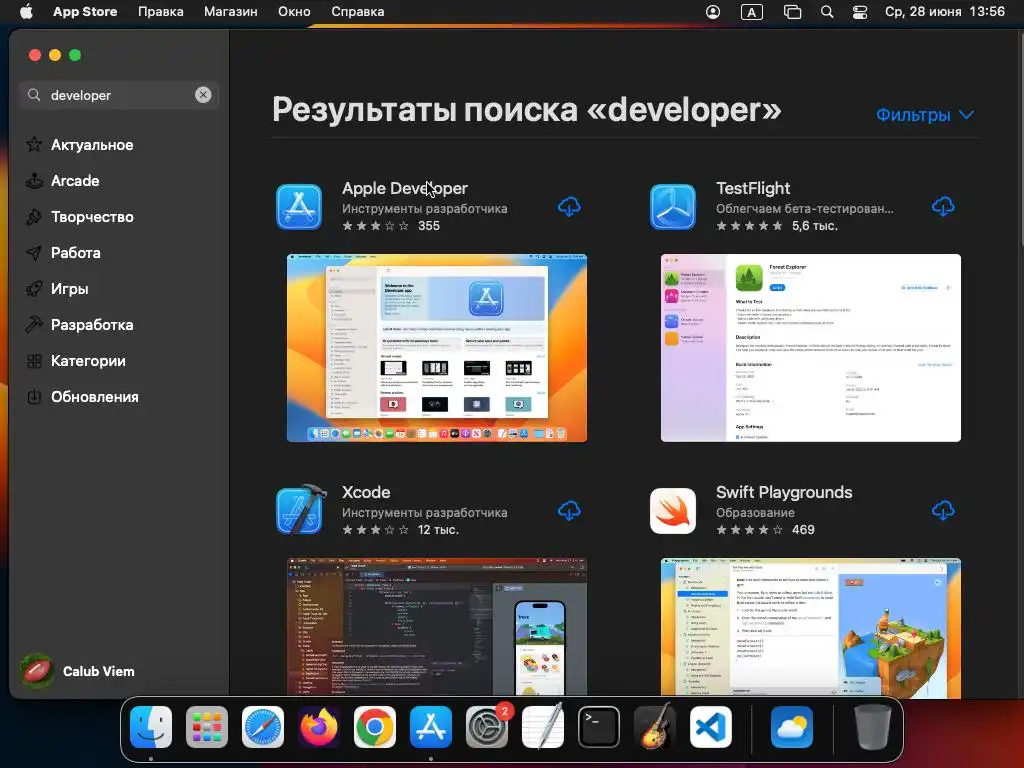The width and height of the screenshot is (1024, 768).
Task: Launch Terminal from the Dock
Action: [599, 727]
